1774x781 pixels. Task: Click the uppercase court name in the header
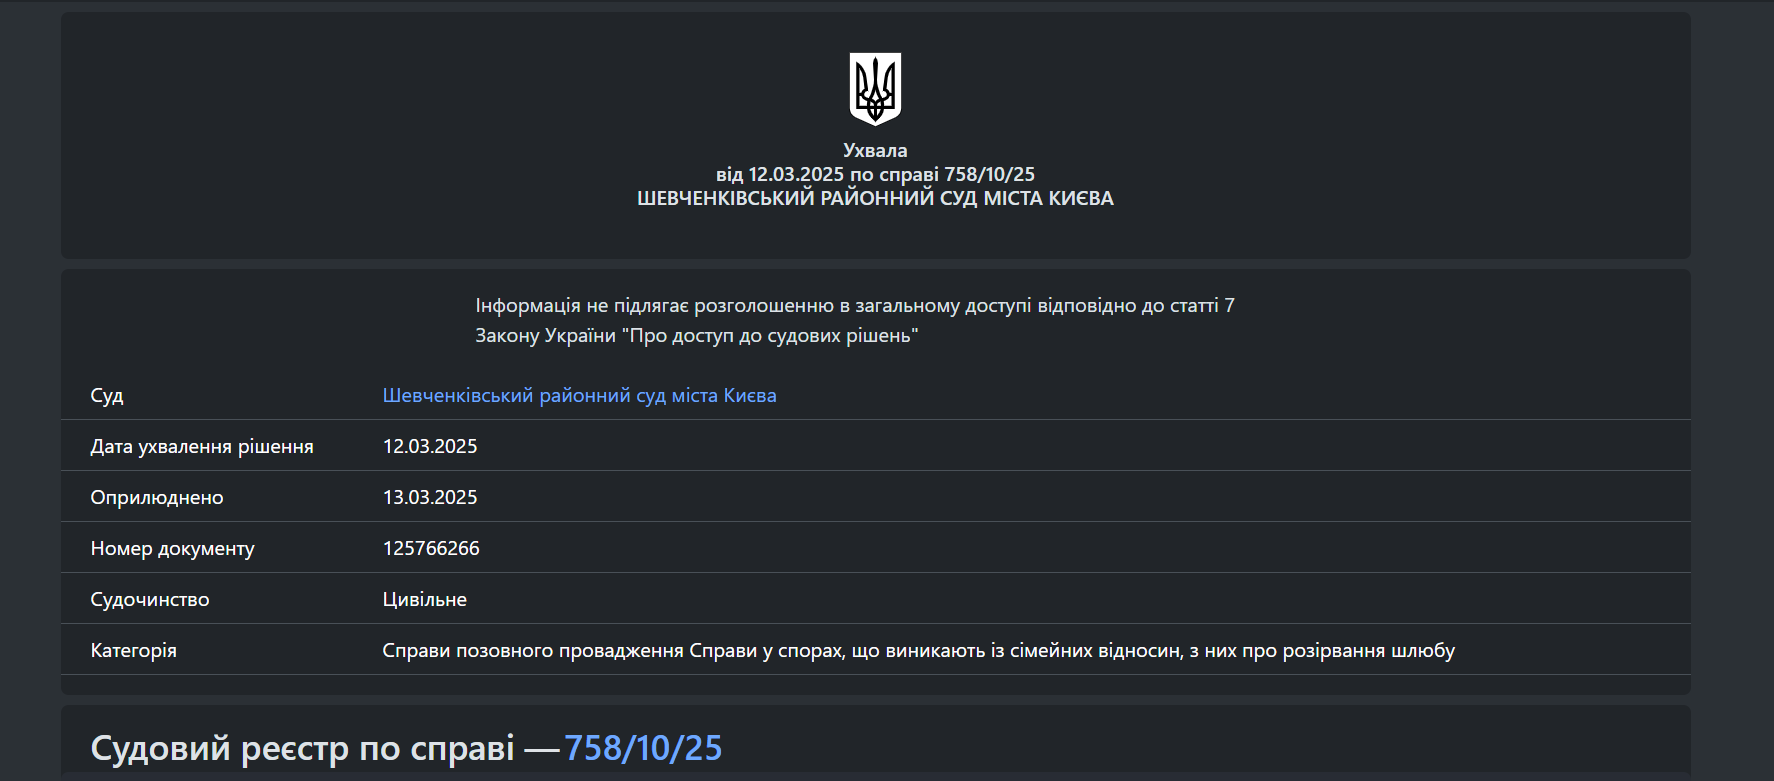pyautogui.click(x=875, y=198)
